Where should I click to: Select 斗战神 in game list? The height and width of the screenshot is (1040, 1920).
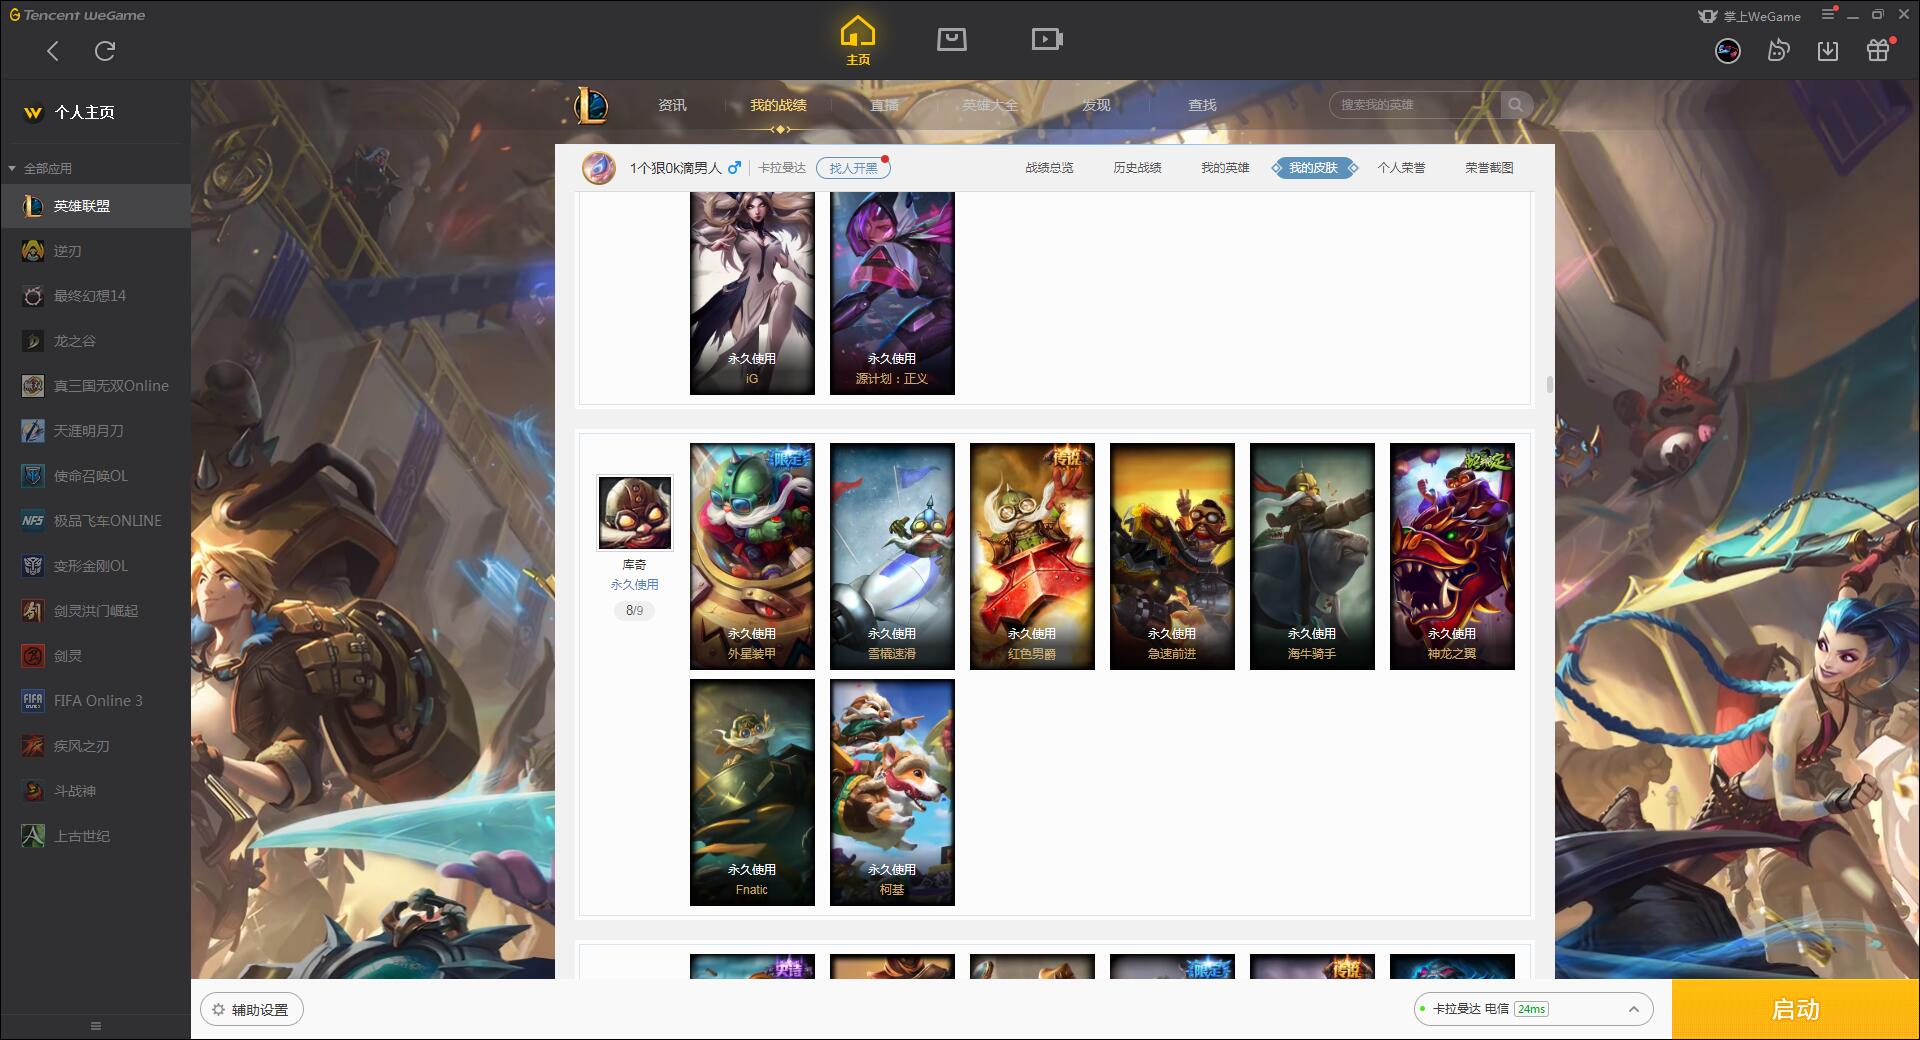coord(95,791)
